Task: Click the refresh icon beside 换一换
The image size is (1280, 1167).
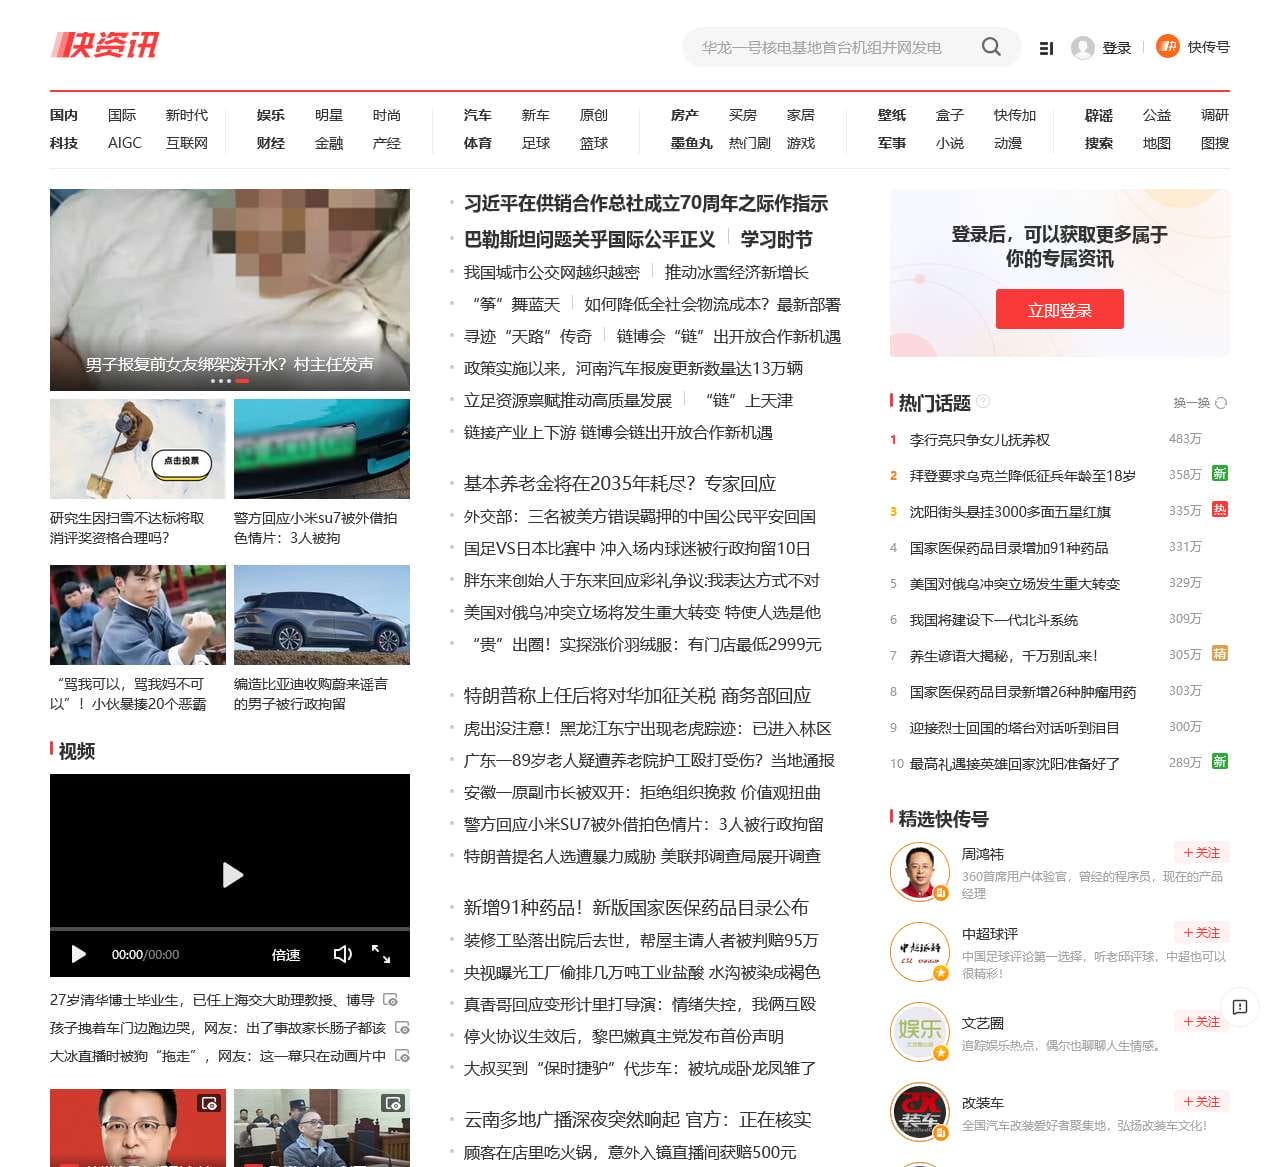Action: pos(1220,401)
